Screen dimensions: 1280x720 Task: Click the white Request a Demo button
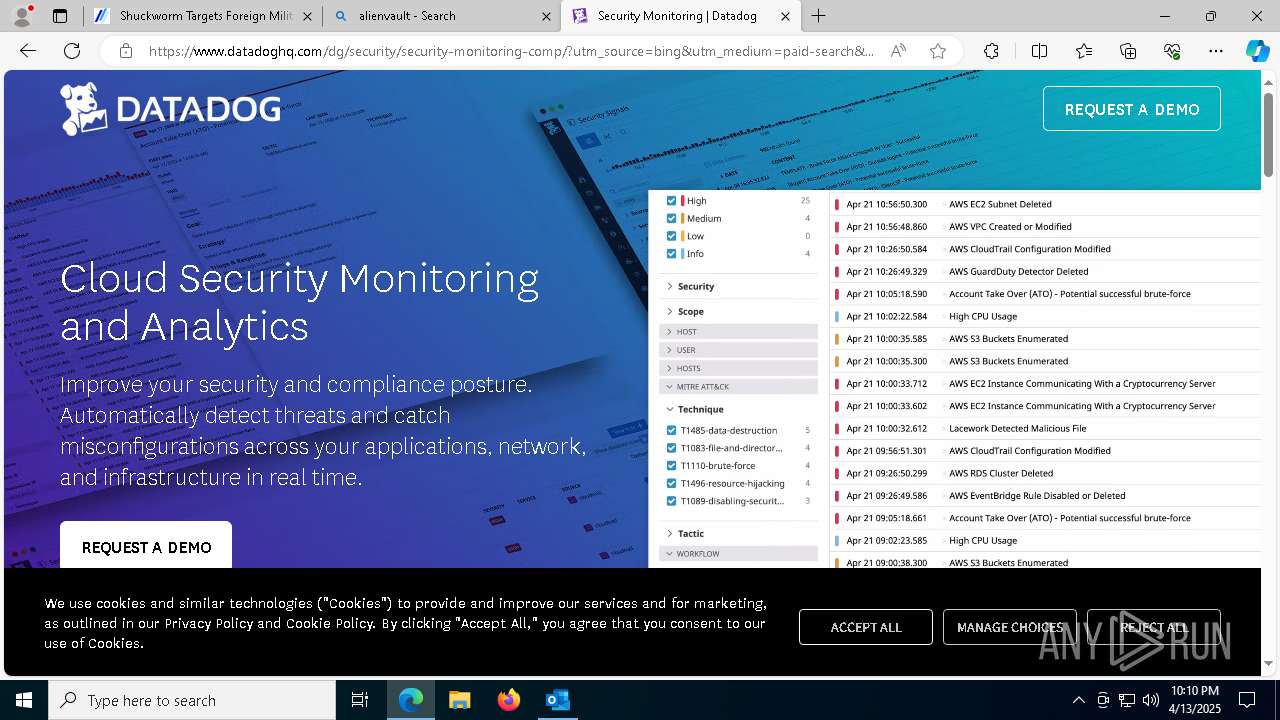coord(146,546)
